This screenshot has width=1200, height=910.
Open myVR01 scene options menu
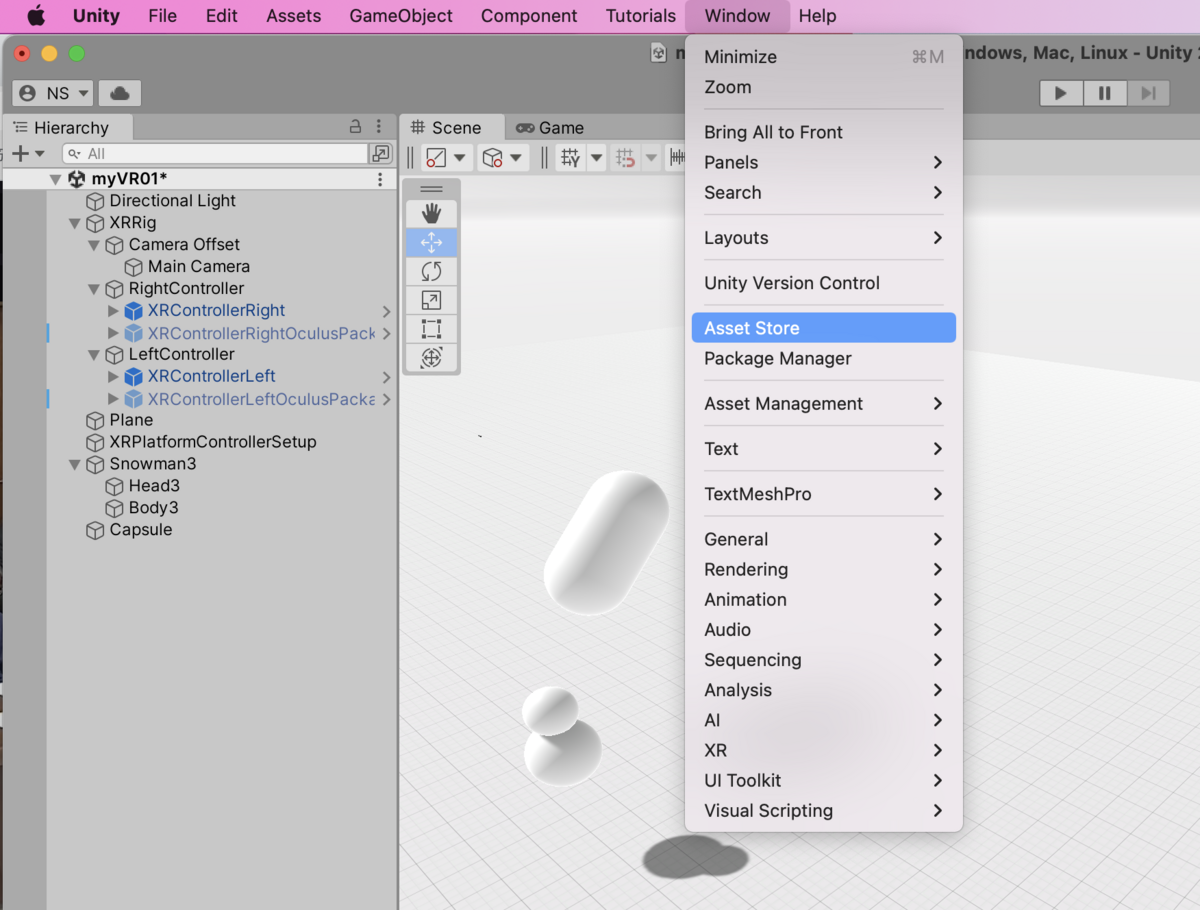[x=380, y=179]
